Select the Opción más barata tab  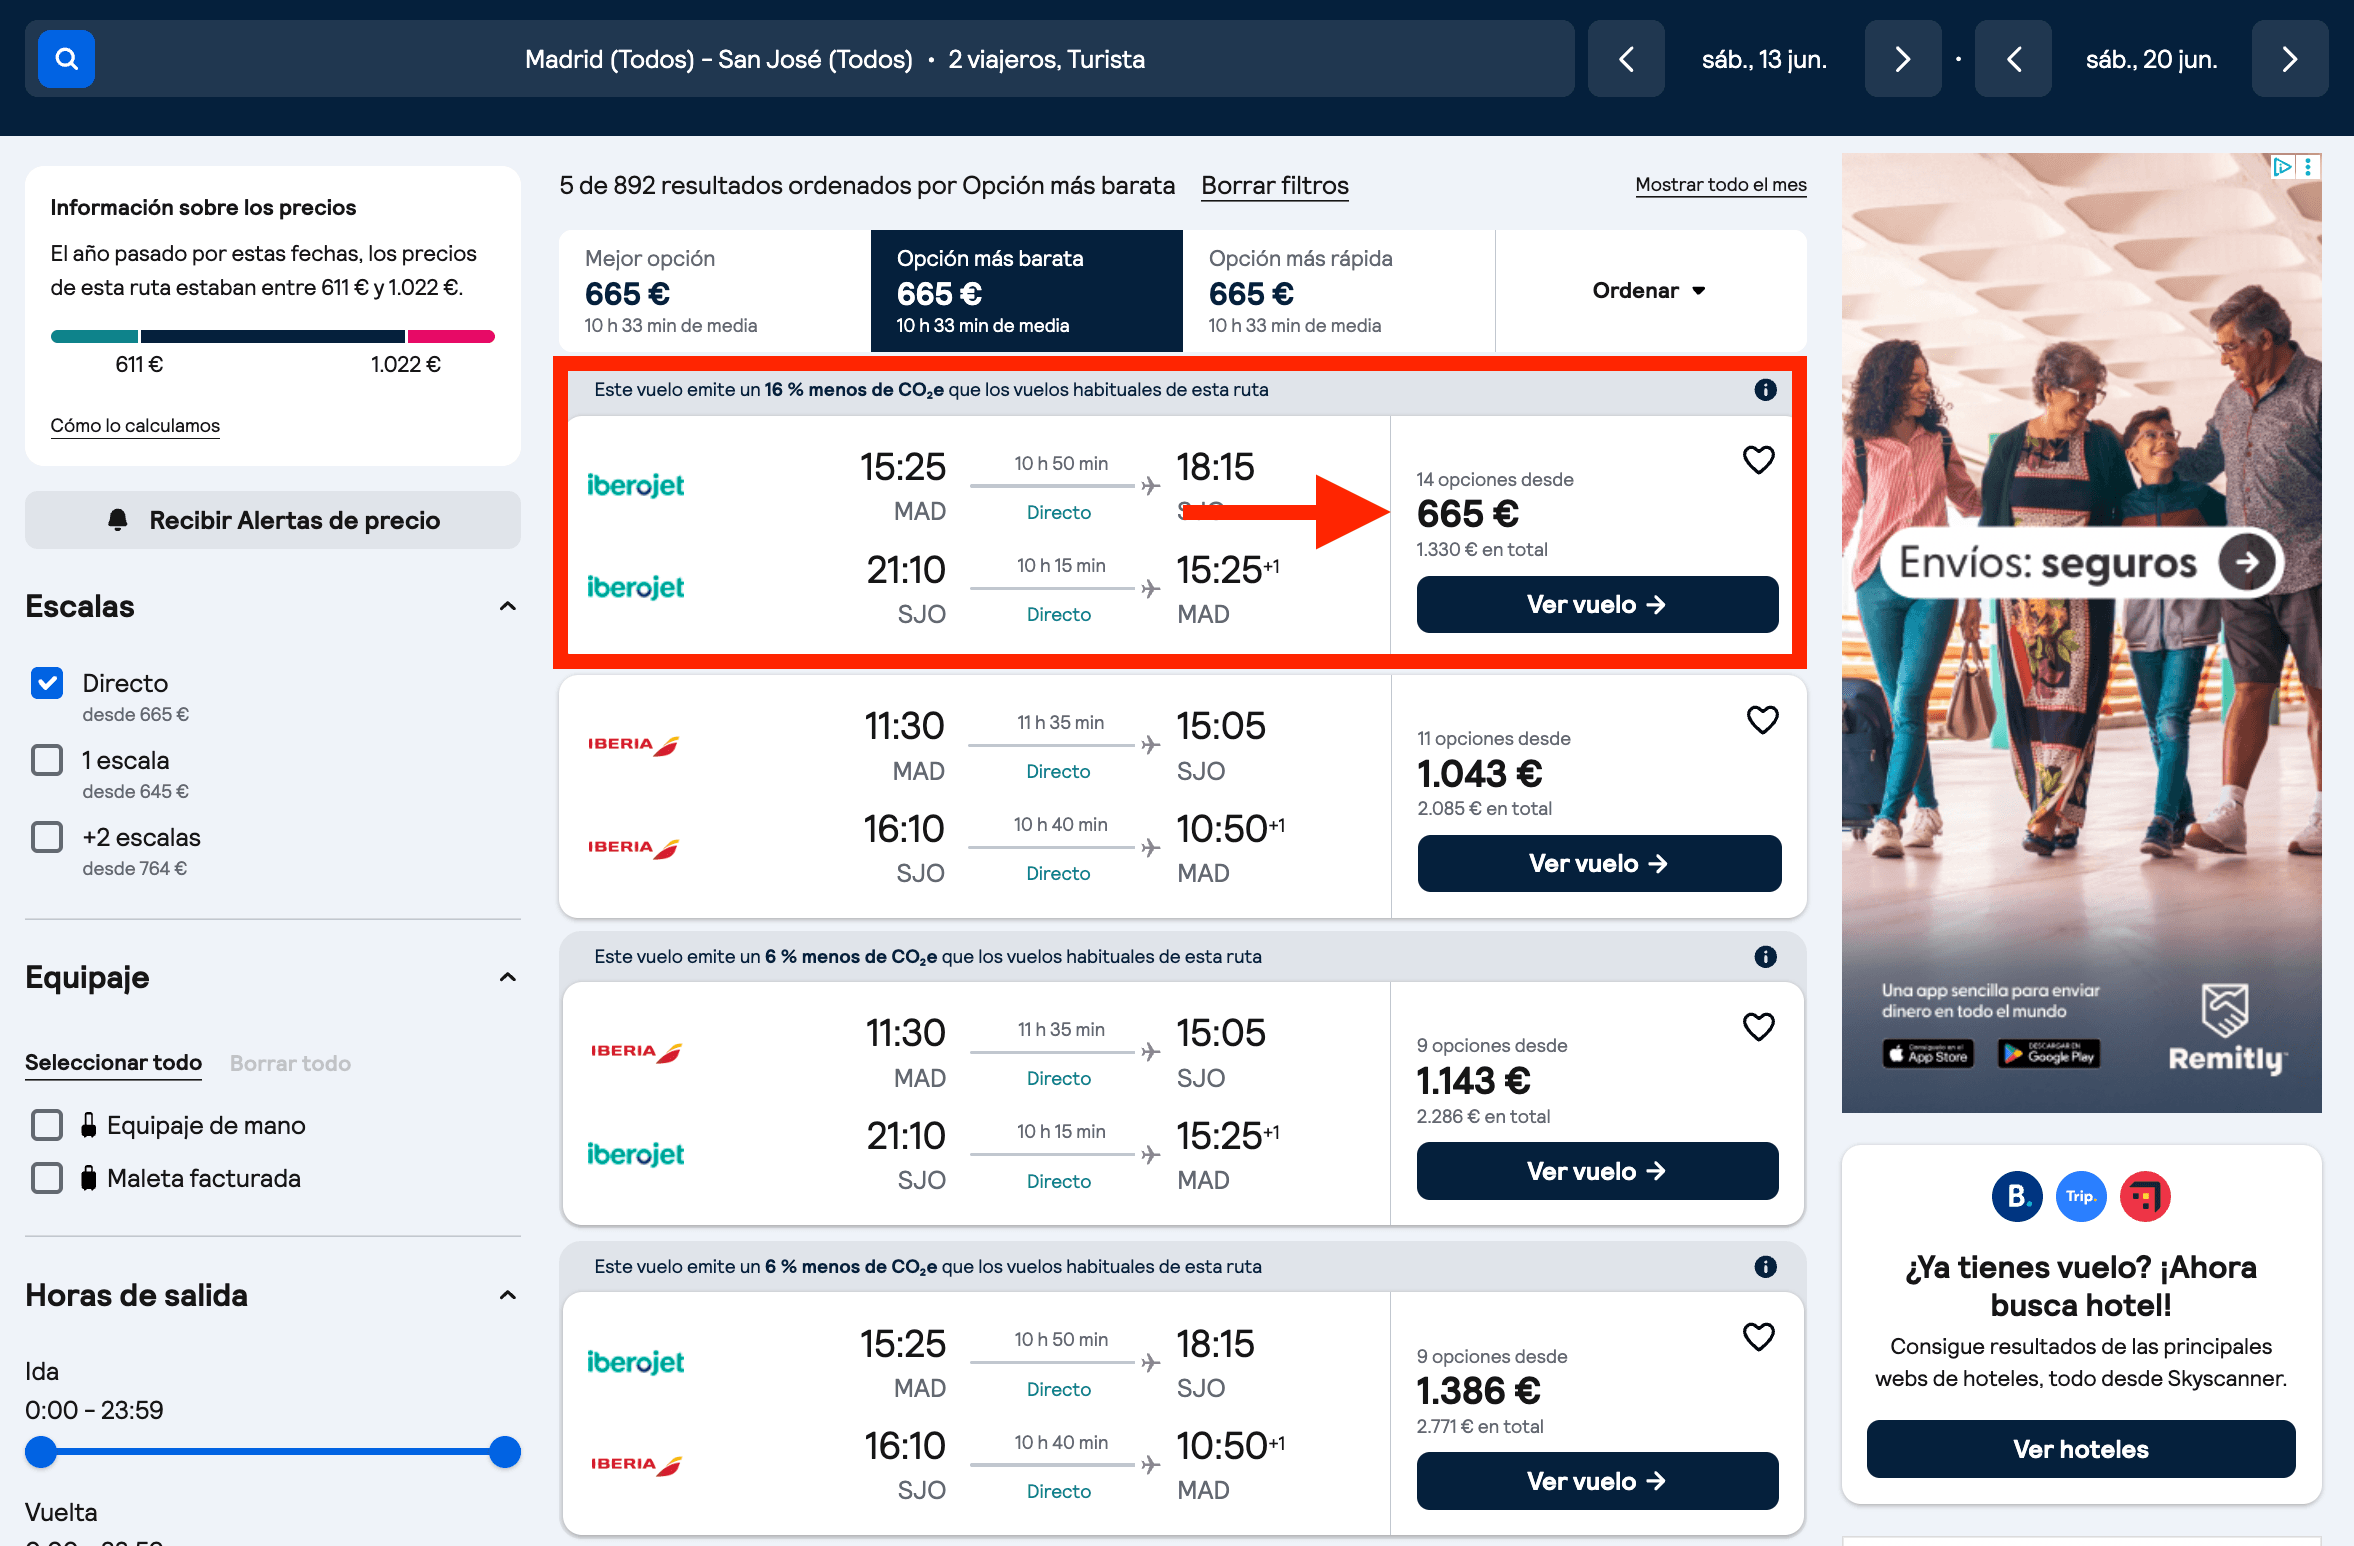(1027, 291)
